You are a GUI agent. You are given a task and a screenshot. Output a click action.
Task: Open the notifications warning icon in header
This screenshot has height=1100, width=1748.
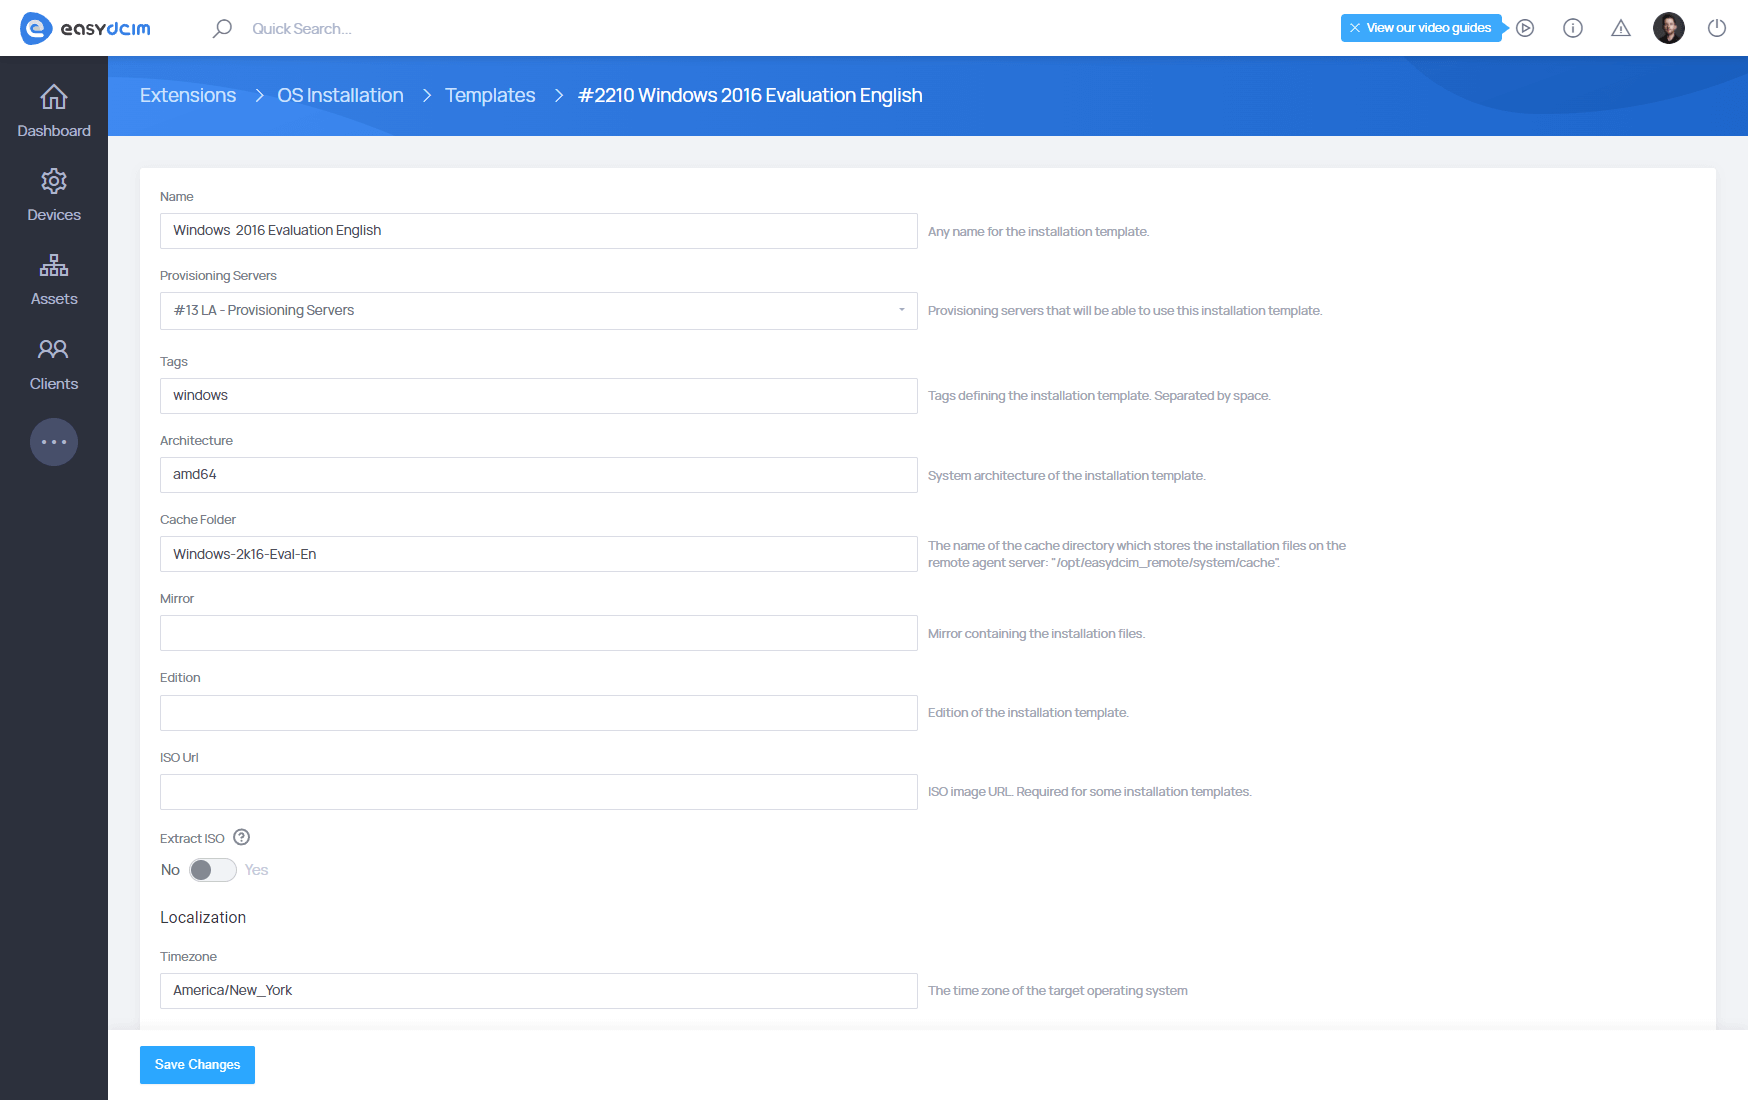pos(1620,29)
